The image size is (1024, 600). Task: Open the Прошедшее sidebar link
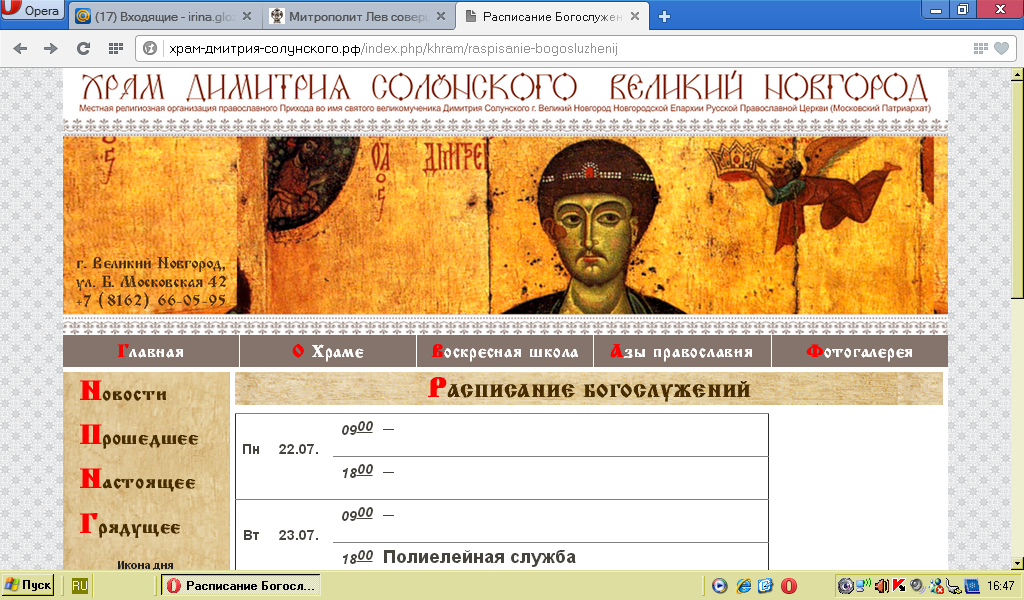point(139,435)
